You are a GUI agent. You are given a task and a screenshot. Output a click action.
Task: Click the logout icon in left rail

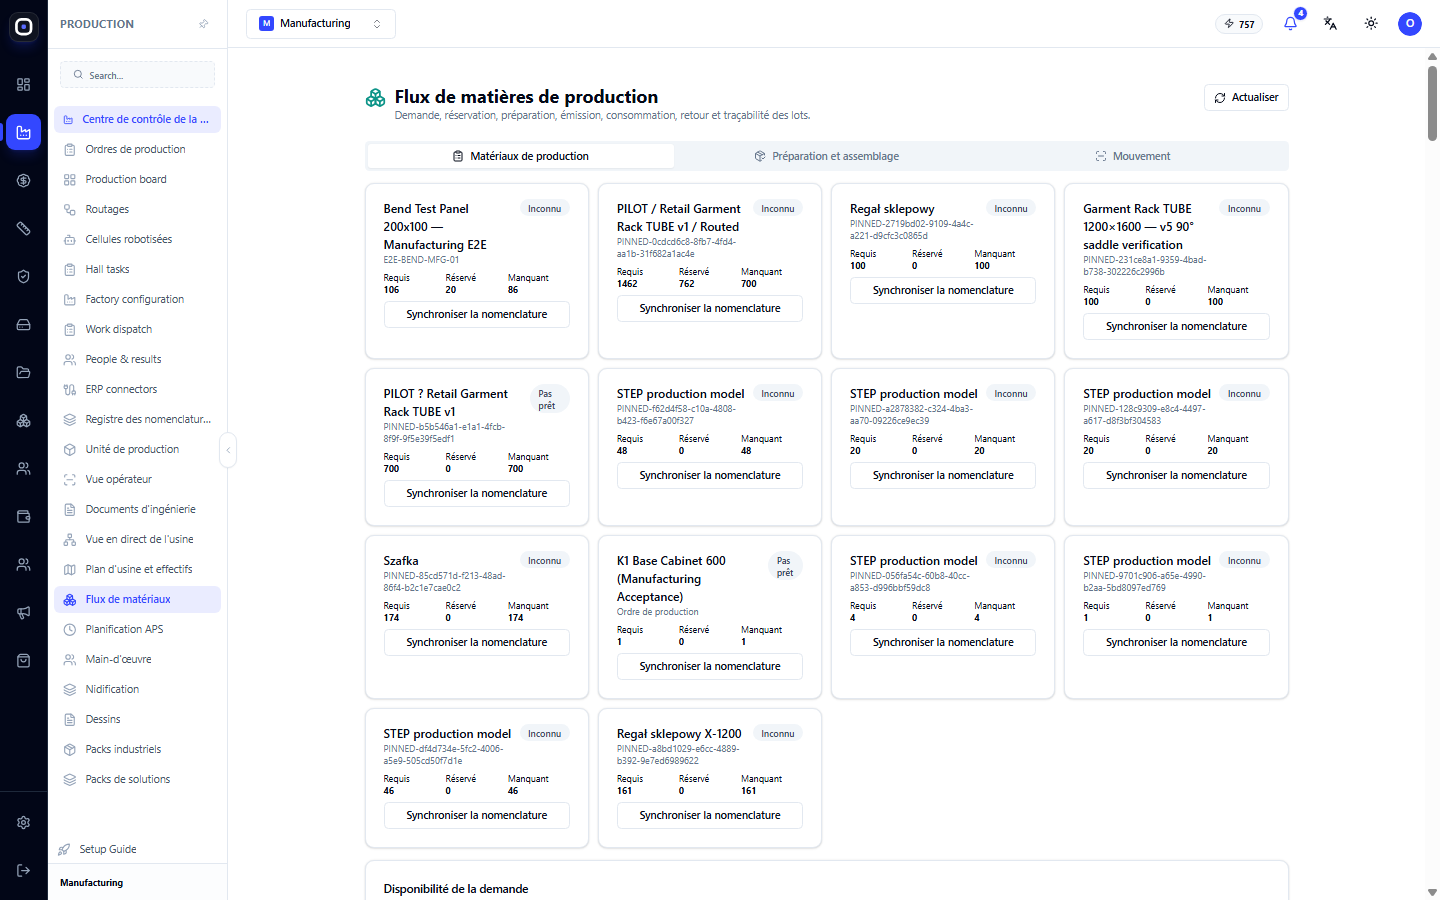click(x=24, y=870)
